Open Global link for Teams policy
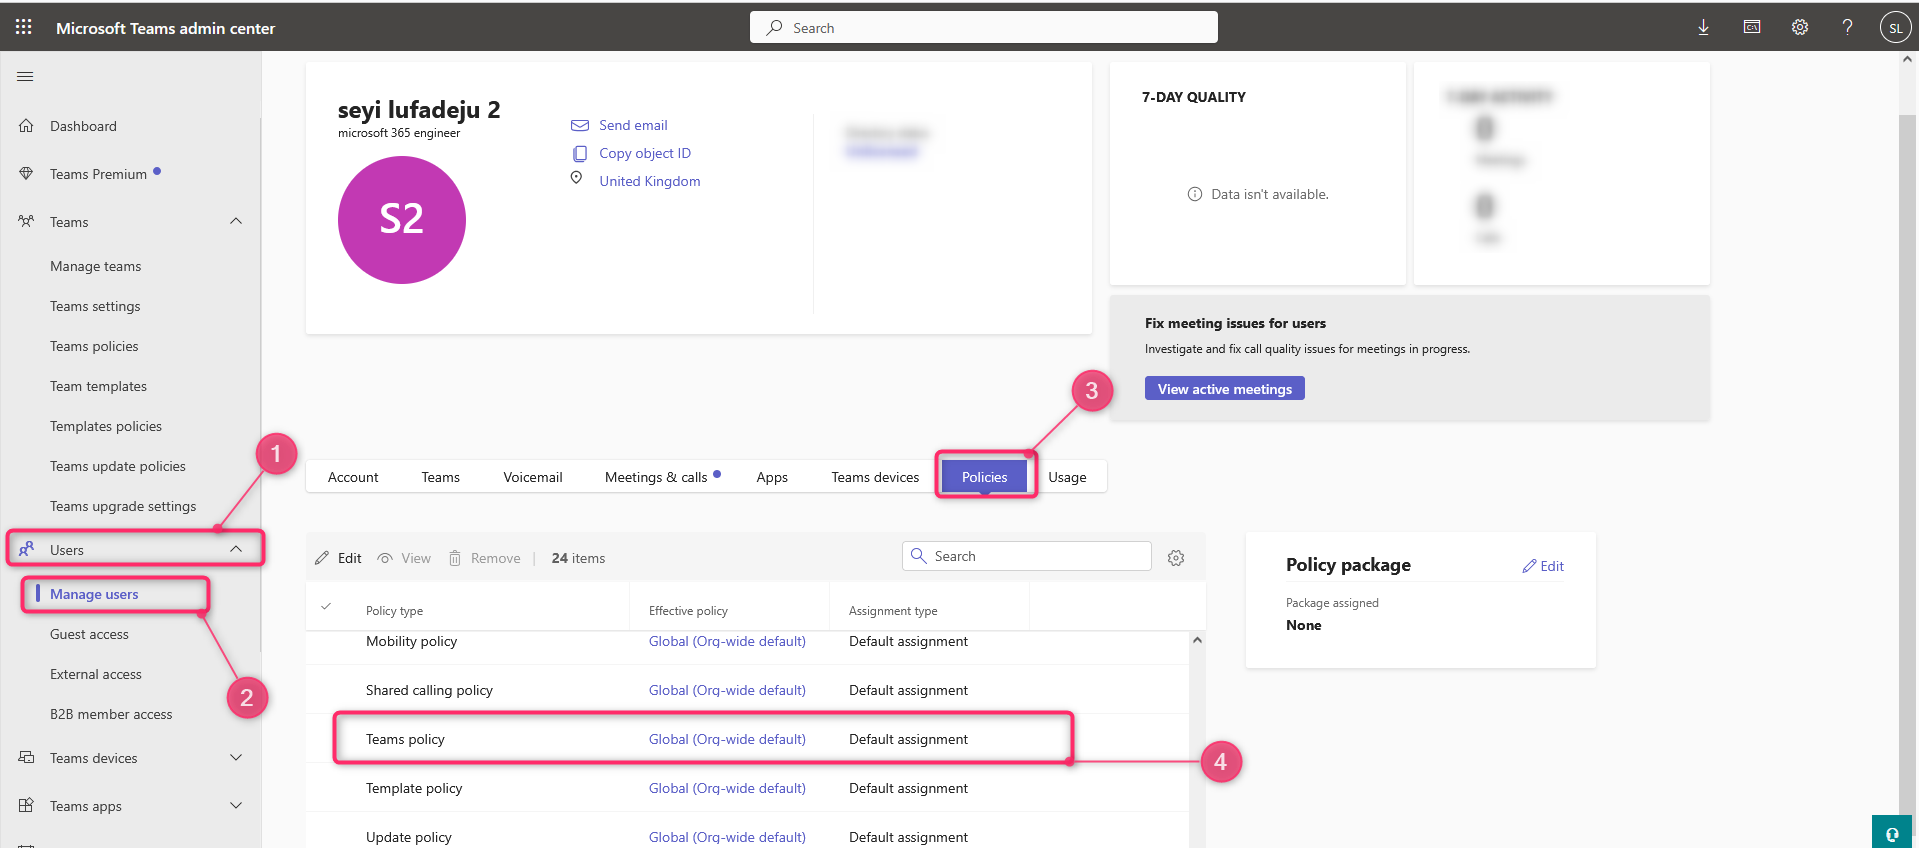 pyautogui.click(x=727, y=739)
